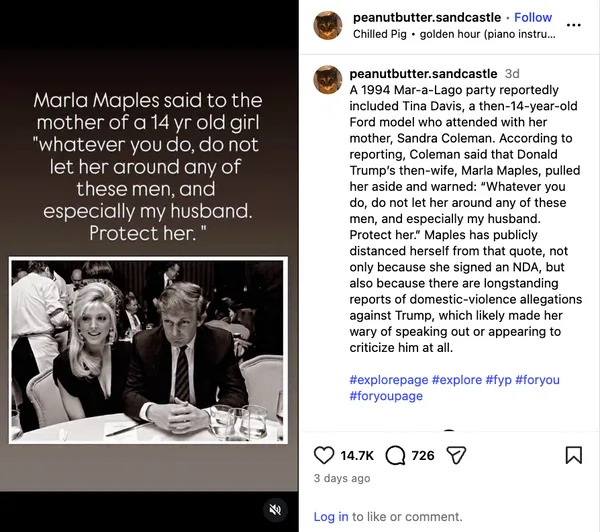Open the #foryou hashtag
The width and height of the screenshot is (600, 532).
[x=537, y=380]
